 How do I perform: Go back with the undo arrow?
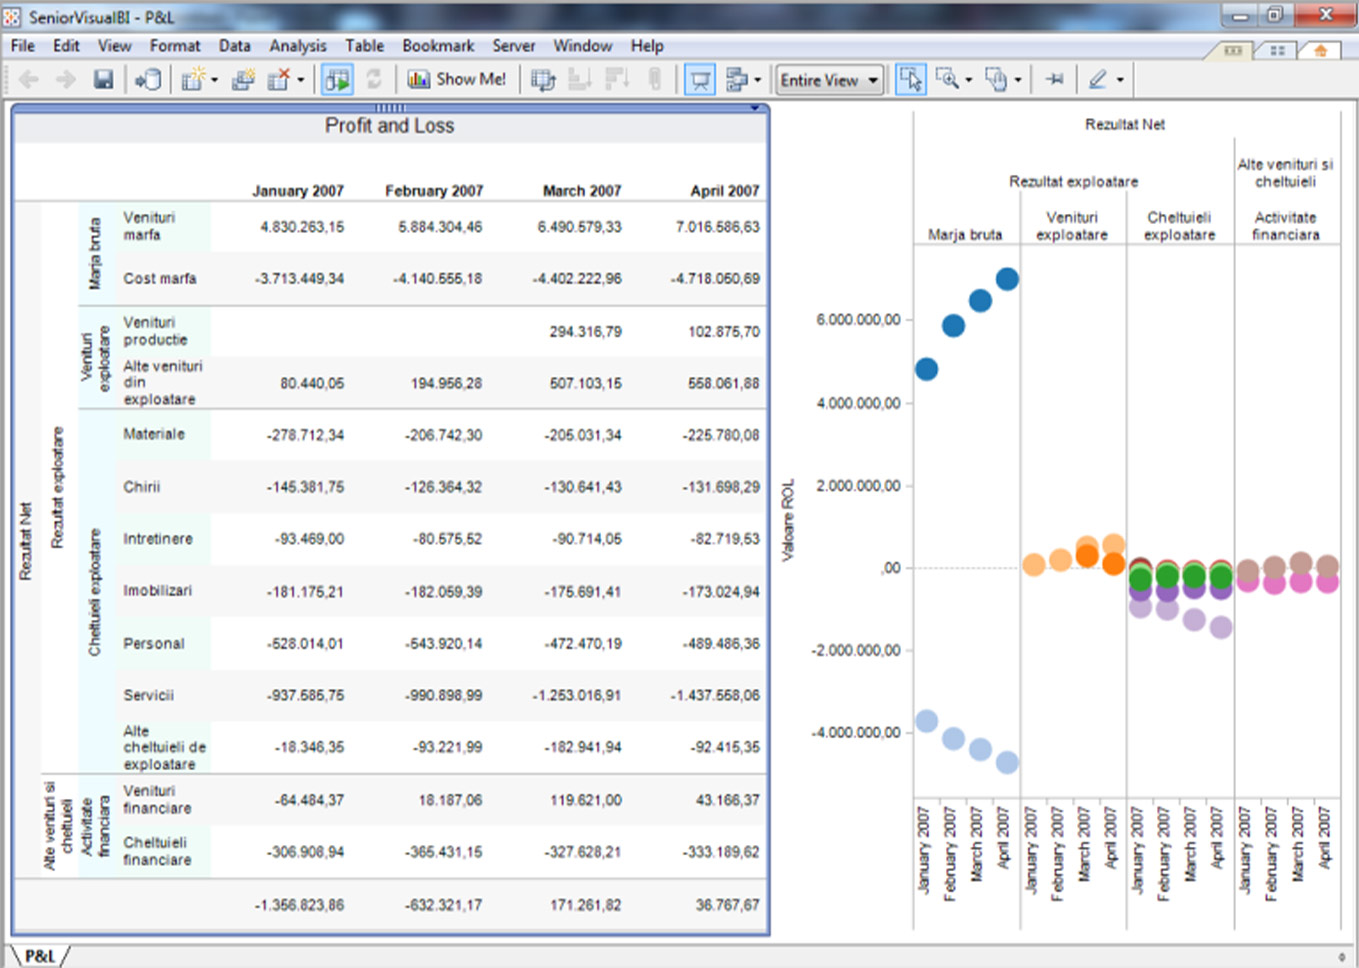[x=29, y=79]
